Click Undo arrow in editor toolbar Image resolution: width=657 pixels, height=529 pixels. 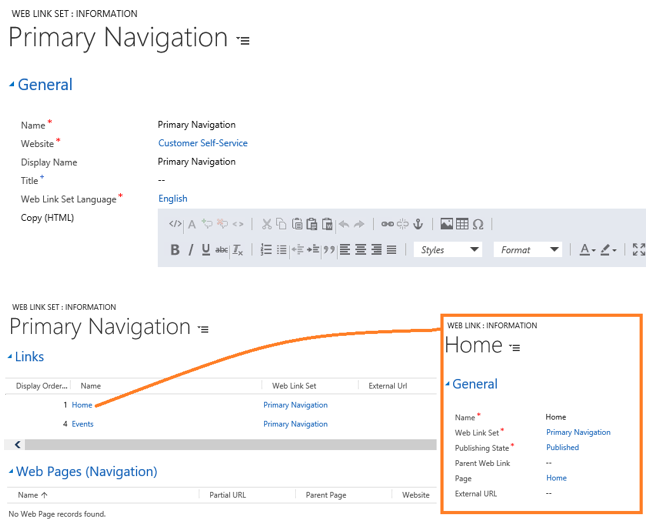(x=344, y=225)
